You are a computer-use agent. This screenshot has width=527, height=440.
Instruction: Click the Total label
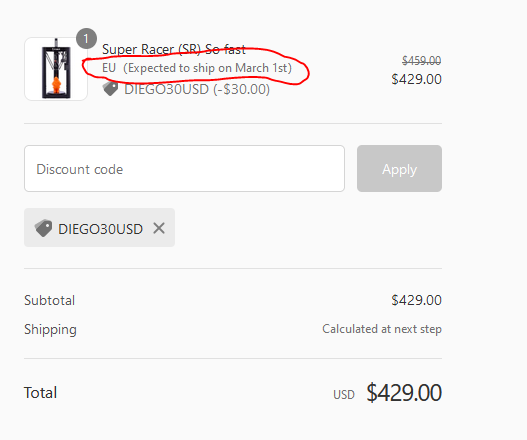[40, 393]
